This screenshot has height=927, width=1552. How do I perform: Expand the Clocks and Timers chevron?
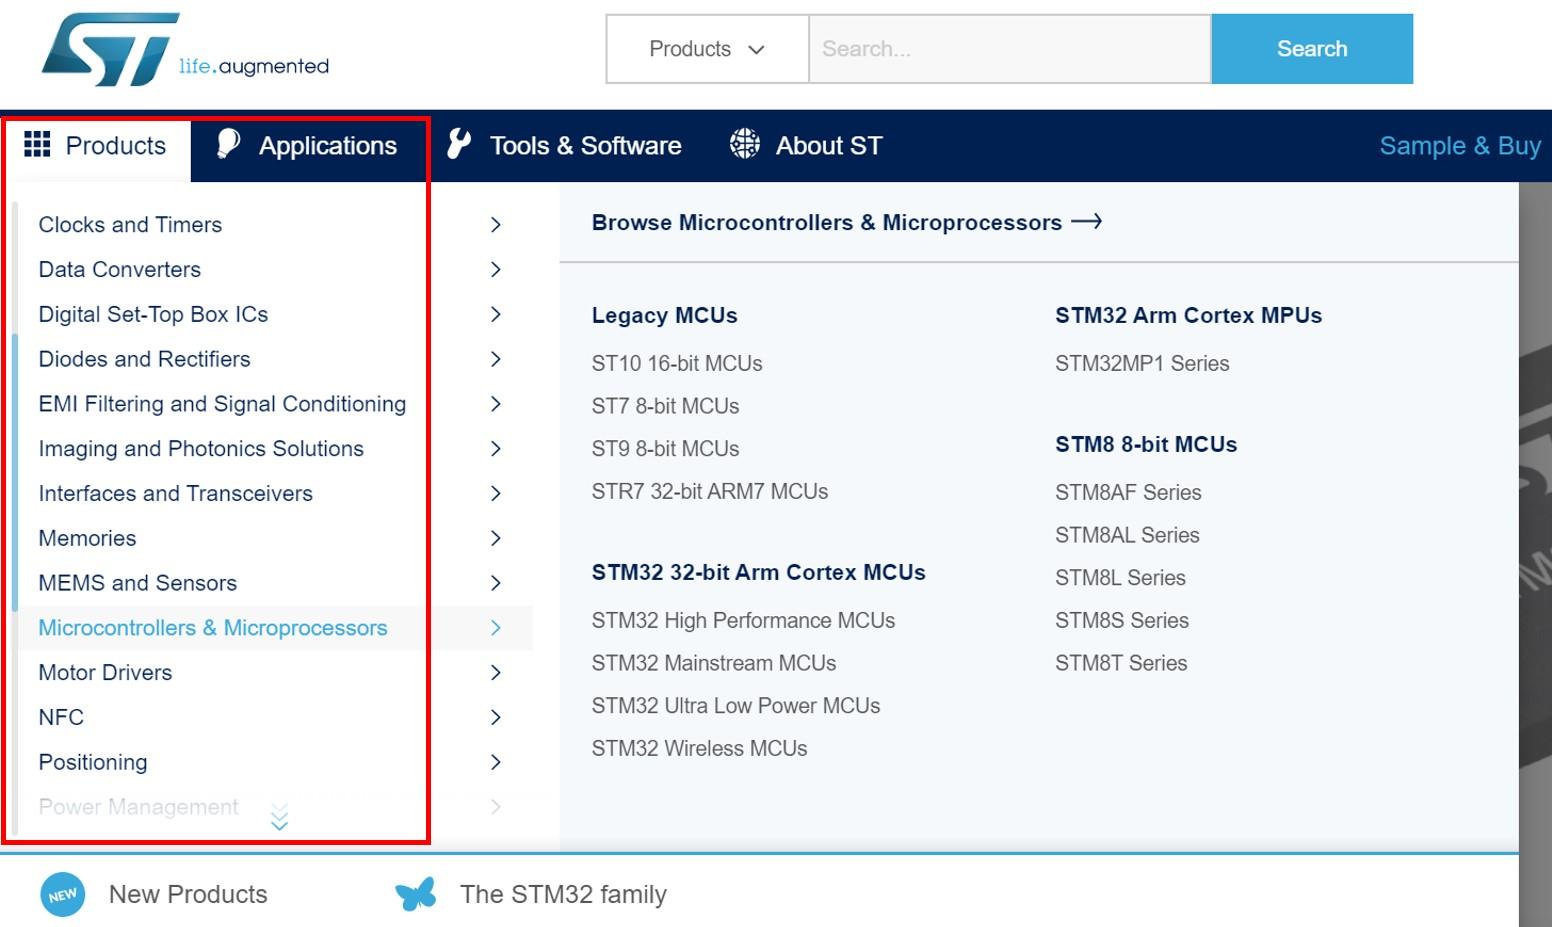[496, 225]
